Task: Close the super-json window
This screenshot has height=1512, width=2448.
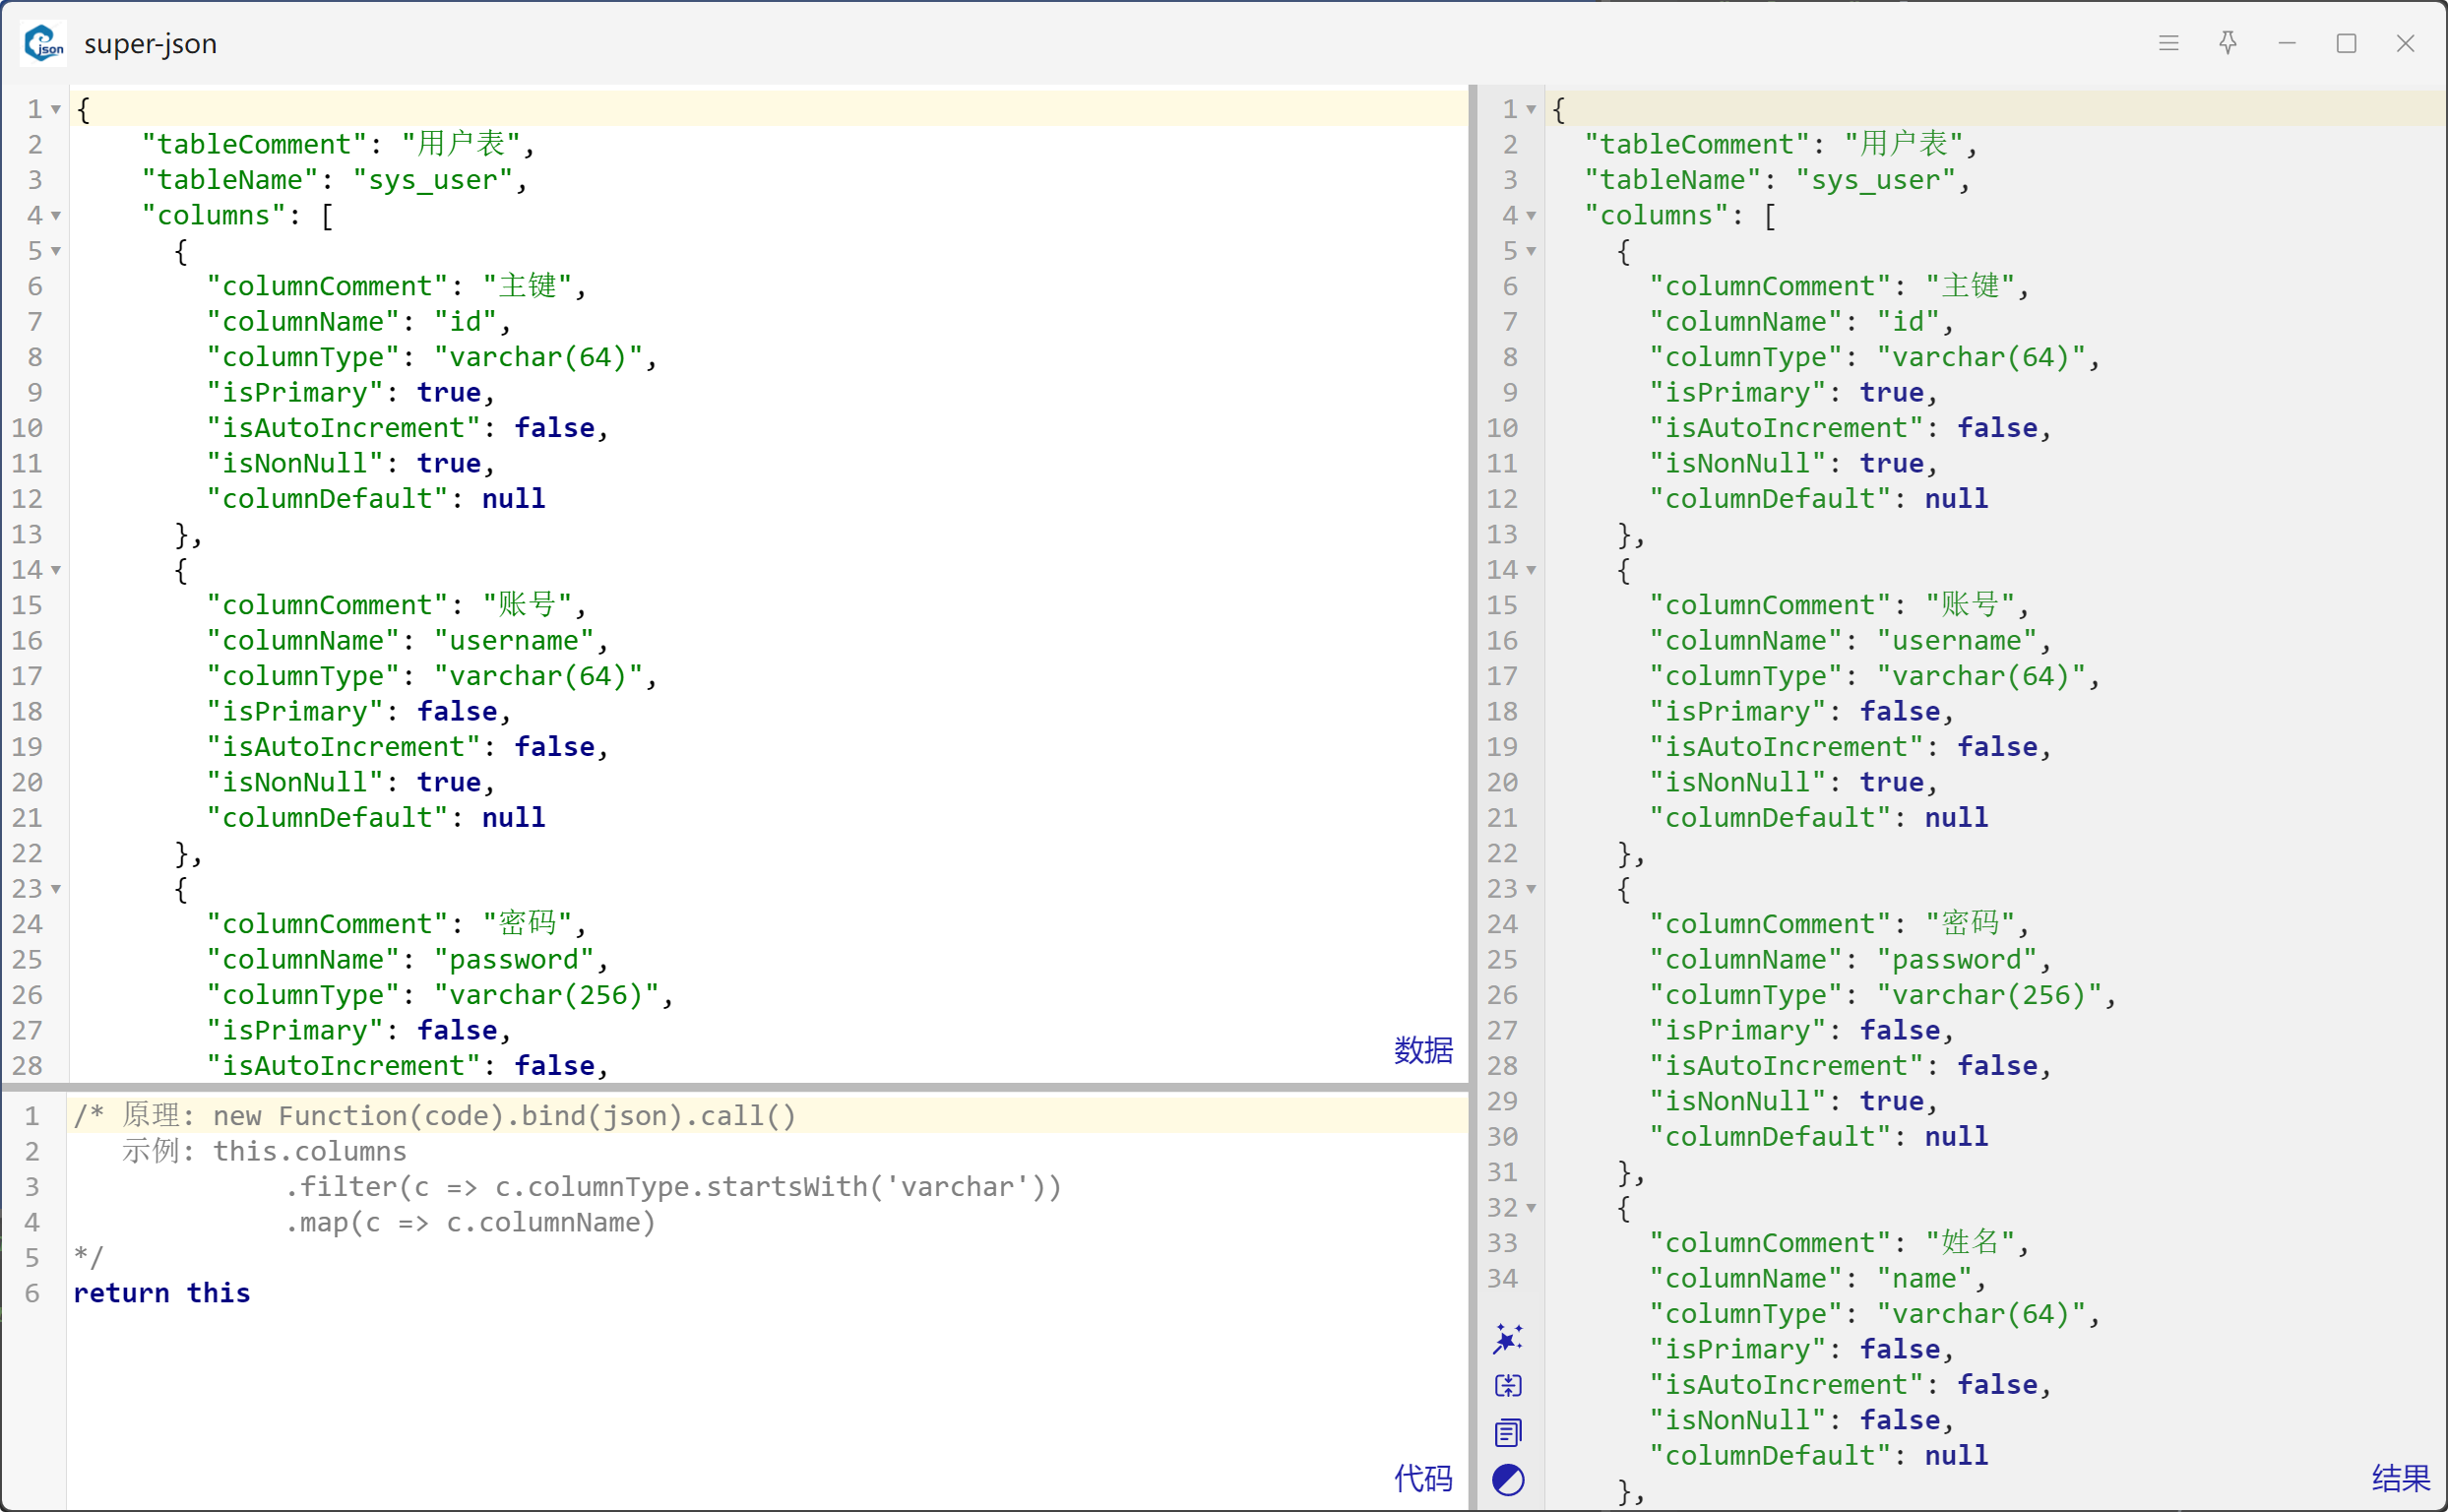Action: pos(2405,43)
